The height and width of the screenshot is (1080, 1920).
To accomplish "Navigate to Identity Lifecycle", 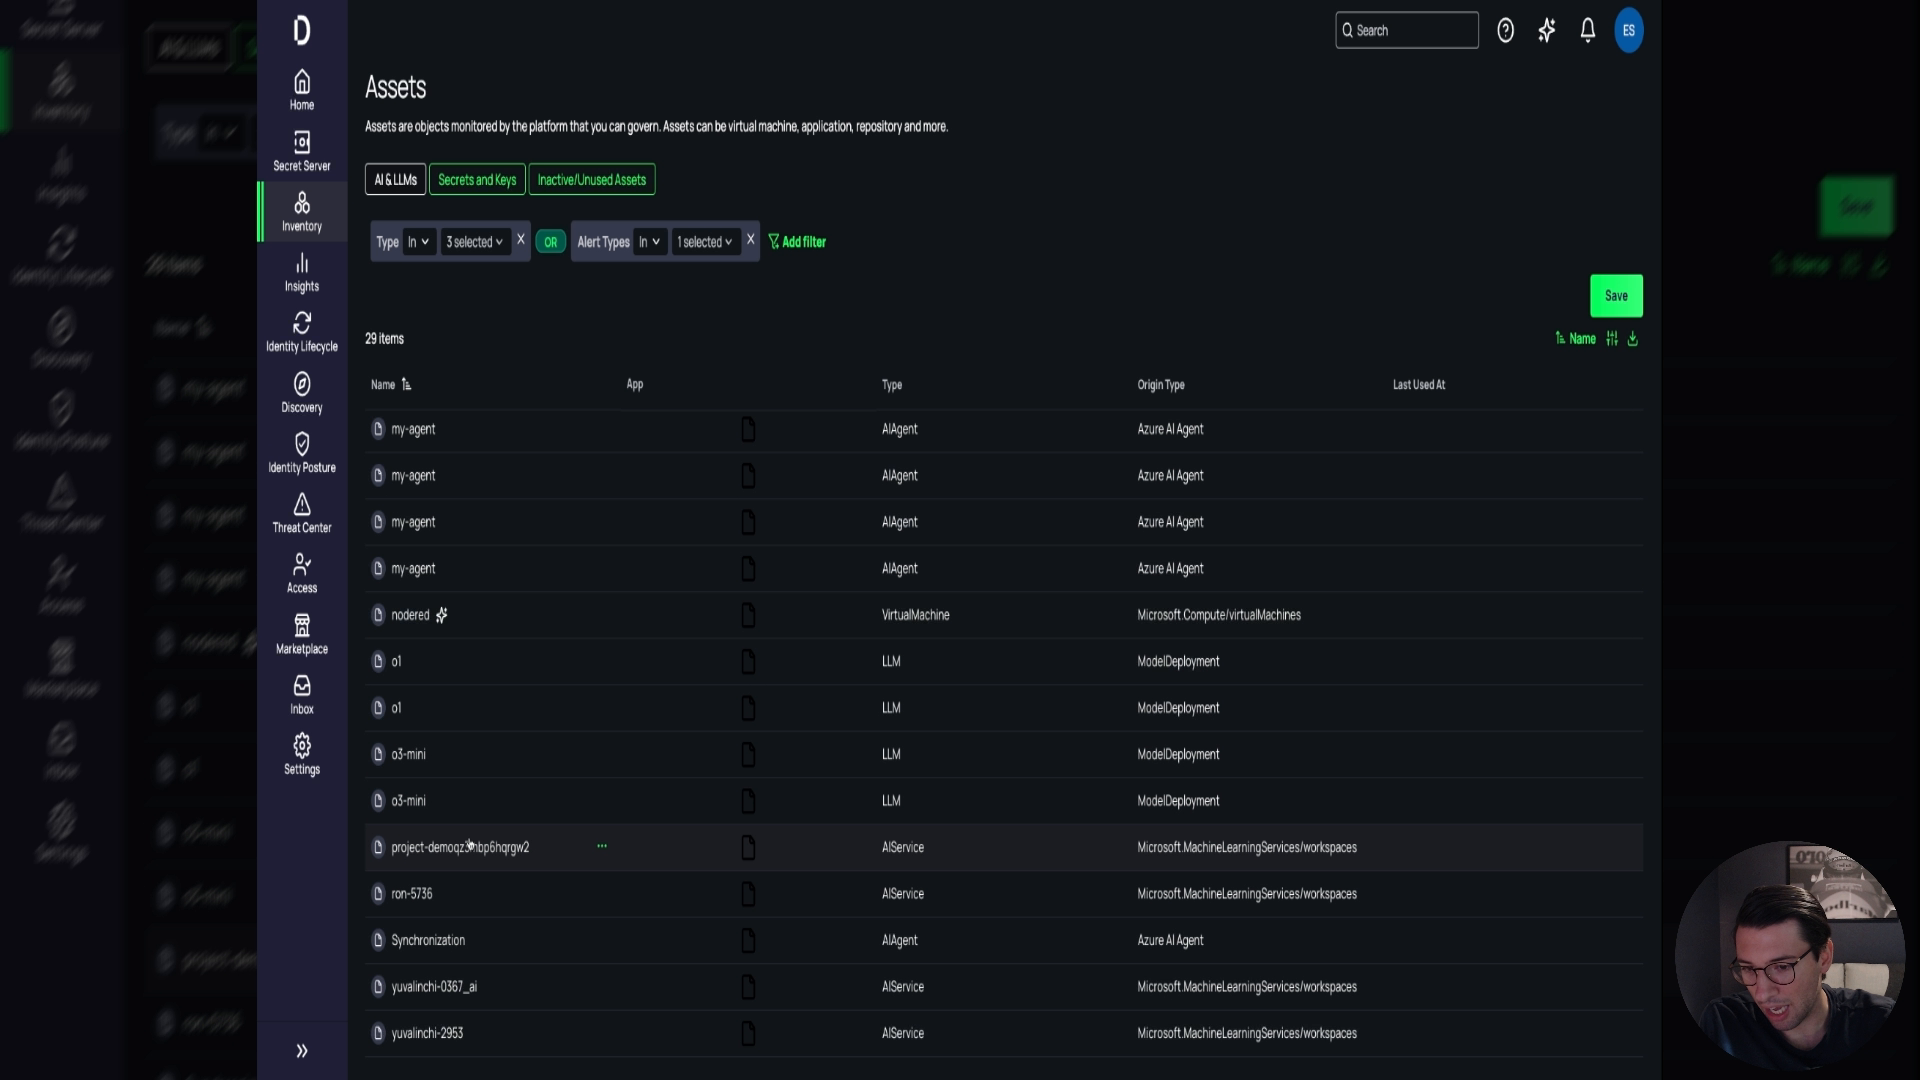I will (x=301, y=331).
